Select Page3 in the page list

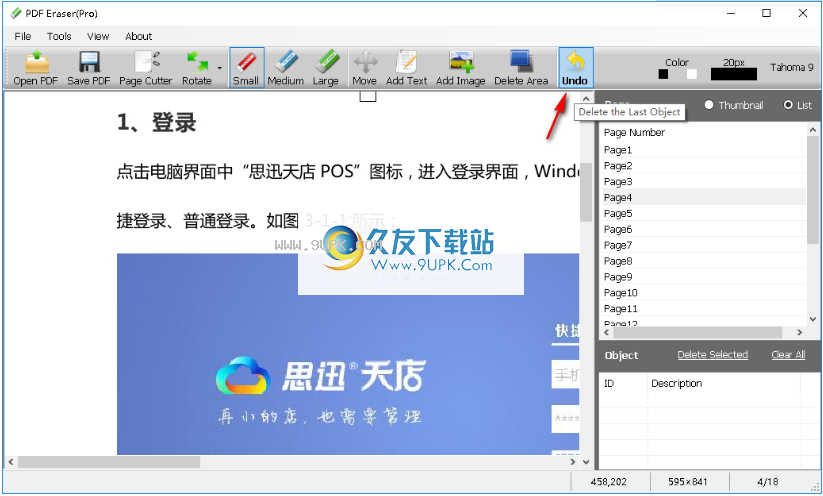click(702, 182)
